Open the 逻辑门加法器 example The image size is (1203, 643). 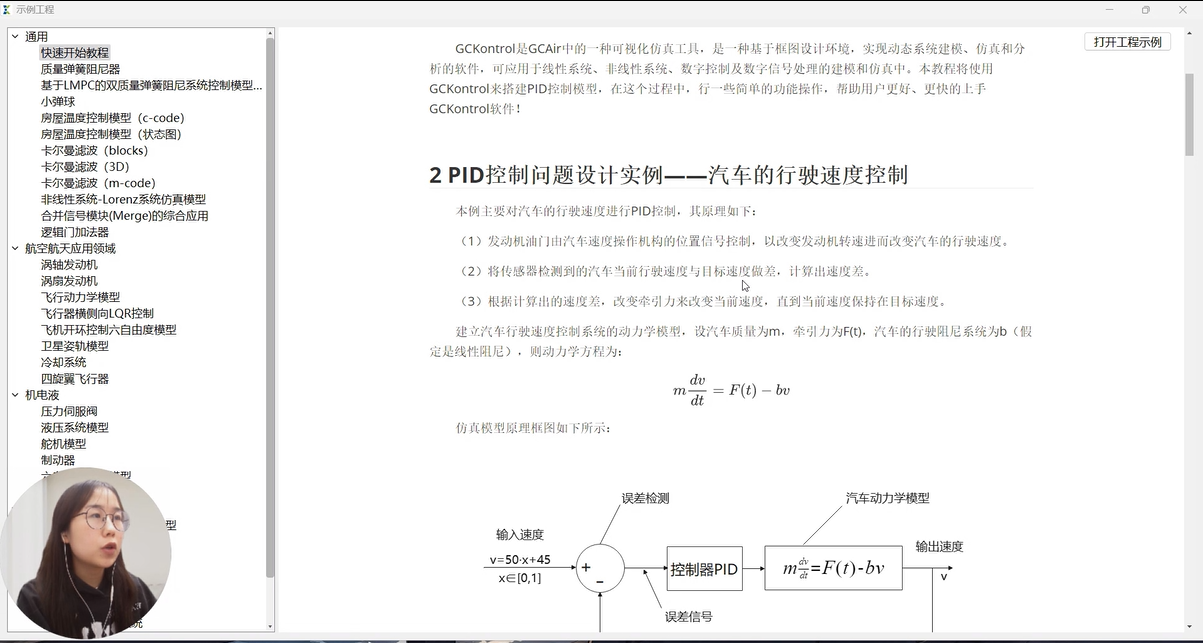click(75, 232)
